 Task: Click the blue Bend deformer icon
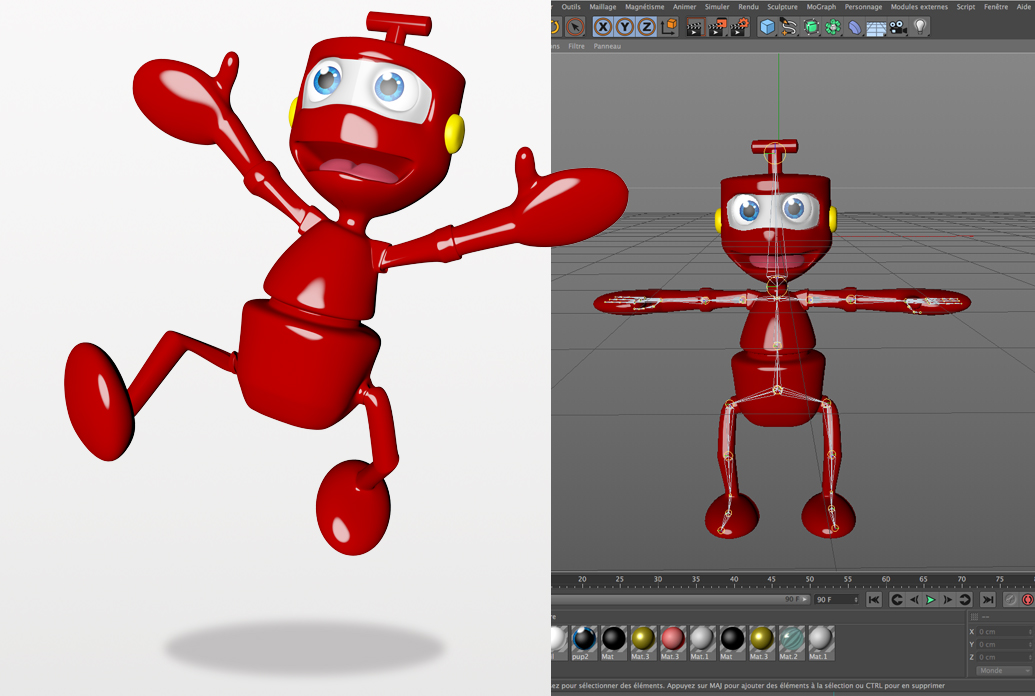click(x=855, y=28)
